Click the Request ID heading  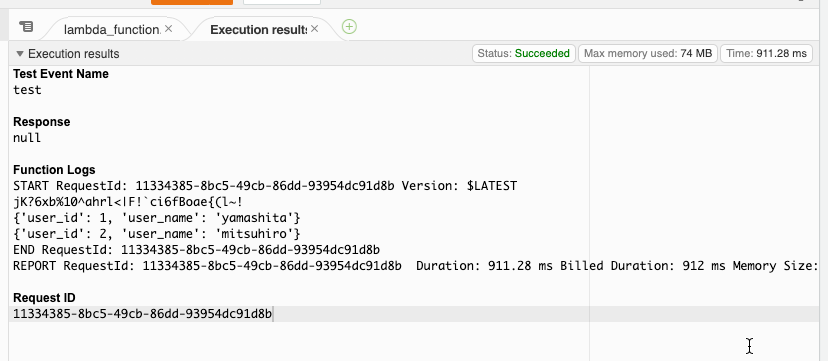[44, 298]
